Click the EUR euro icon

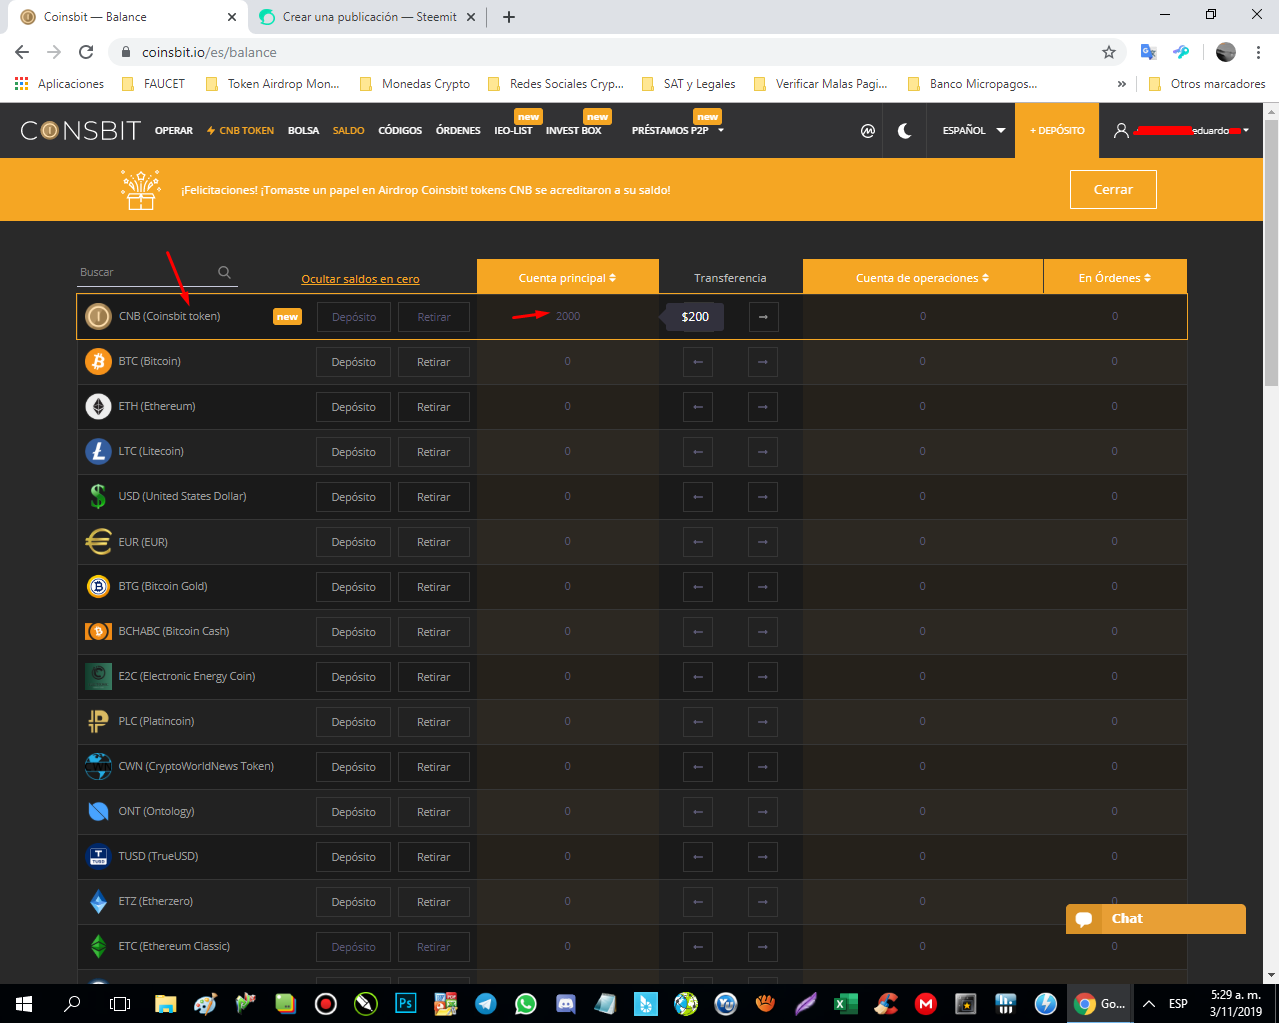click(98, 541)
